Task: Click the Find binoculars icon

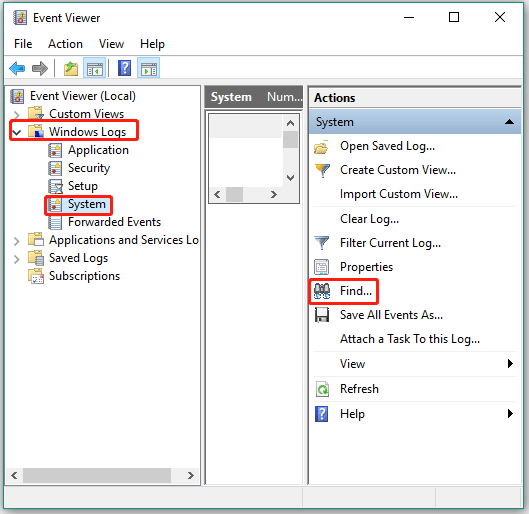Action: pyautogui.click(x=322, y=291)
